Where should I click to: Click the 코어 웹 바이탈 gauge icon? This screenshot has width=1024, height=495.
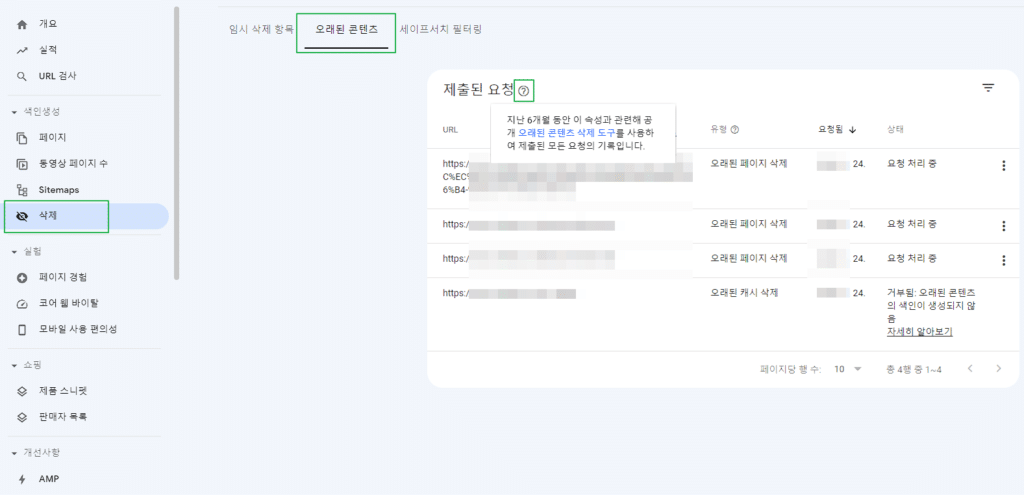(x=22, y=304)
